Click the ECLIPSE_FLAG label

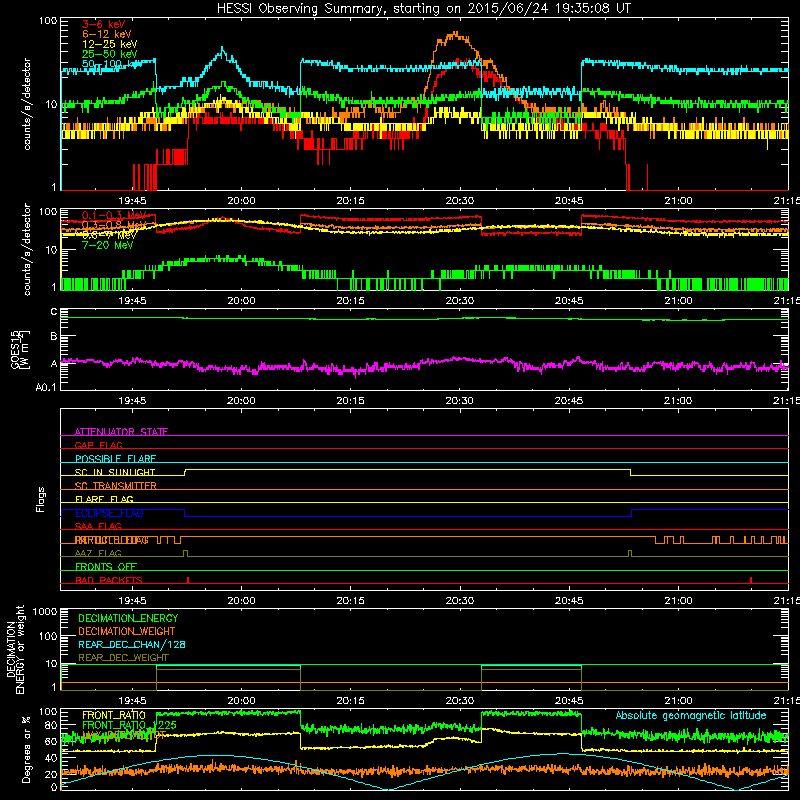pos(109,513)
